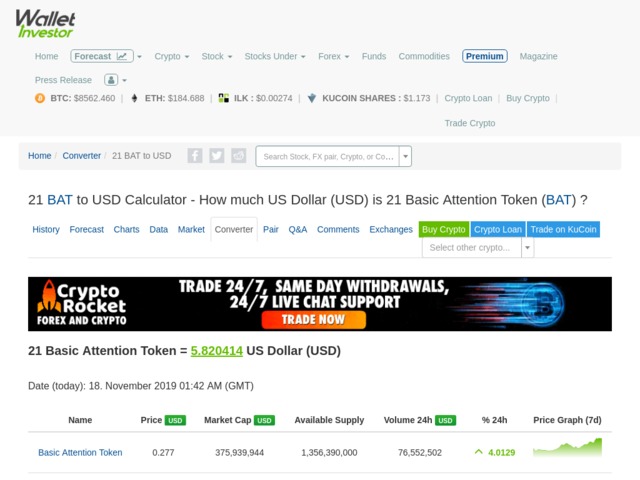Open the Stocks Under dropdown
This screenshot has height=480, width=640.
pos(275,56)
